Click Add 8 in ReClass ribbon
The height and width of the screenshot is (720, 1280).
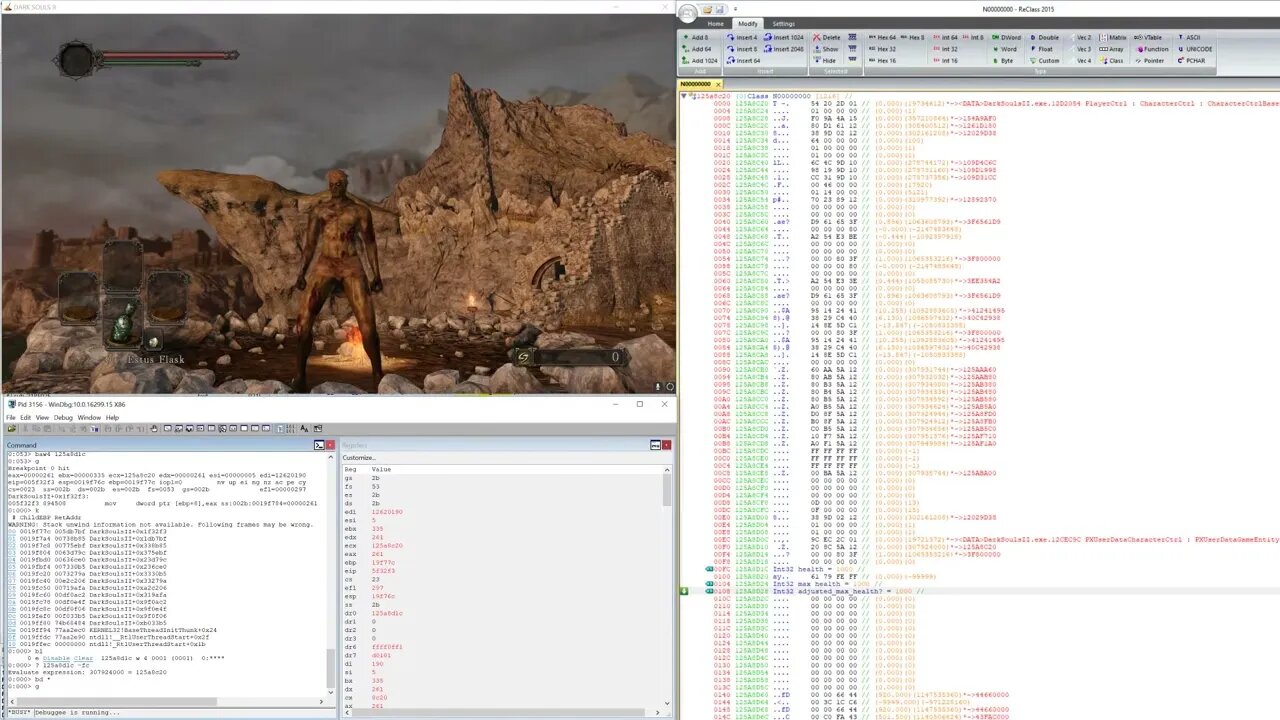pyautogui.click(x=696, y=37)
